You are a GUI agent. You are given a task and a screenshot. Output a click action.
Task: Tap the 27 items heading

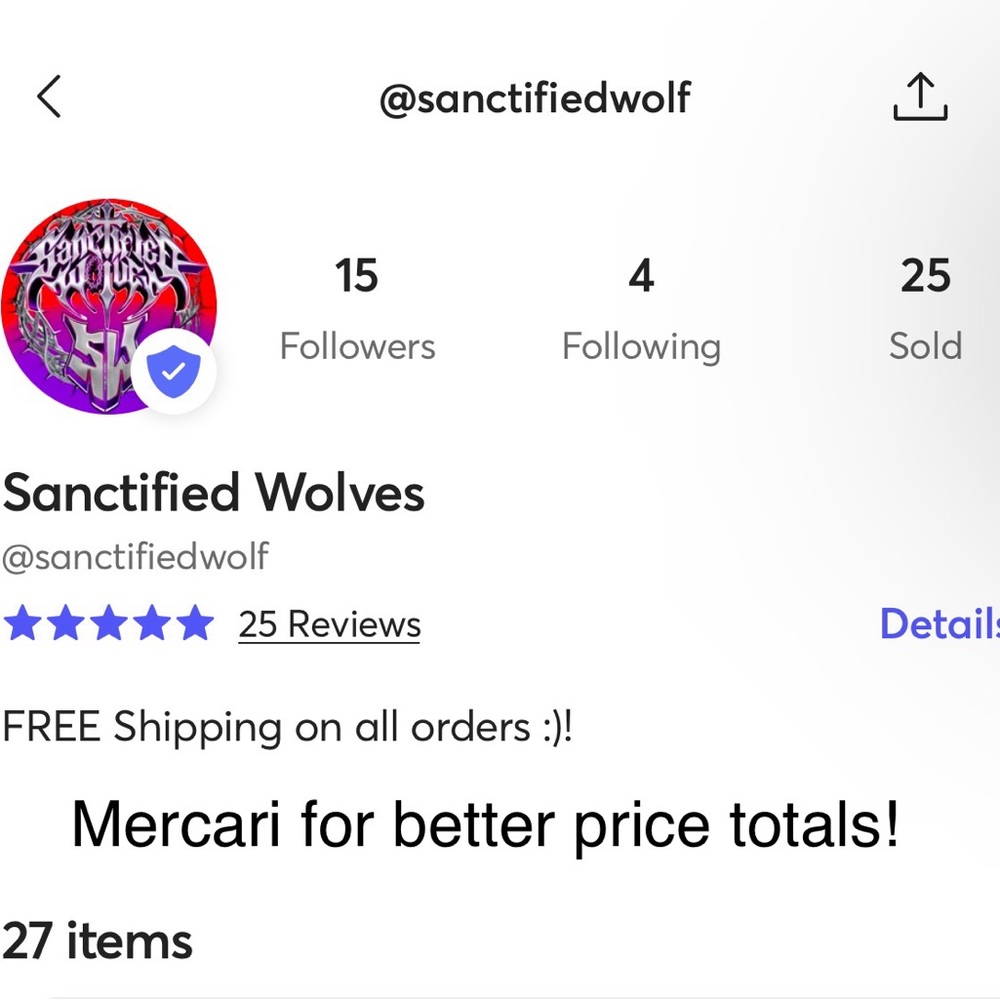point(97,941)
